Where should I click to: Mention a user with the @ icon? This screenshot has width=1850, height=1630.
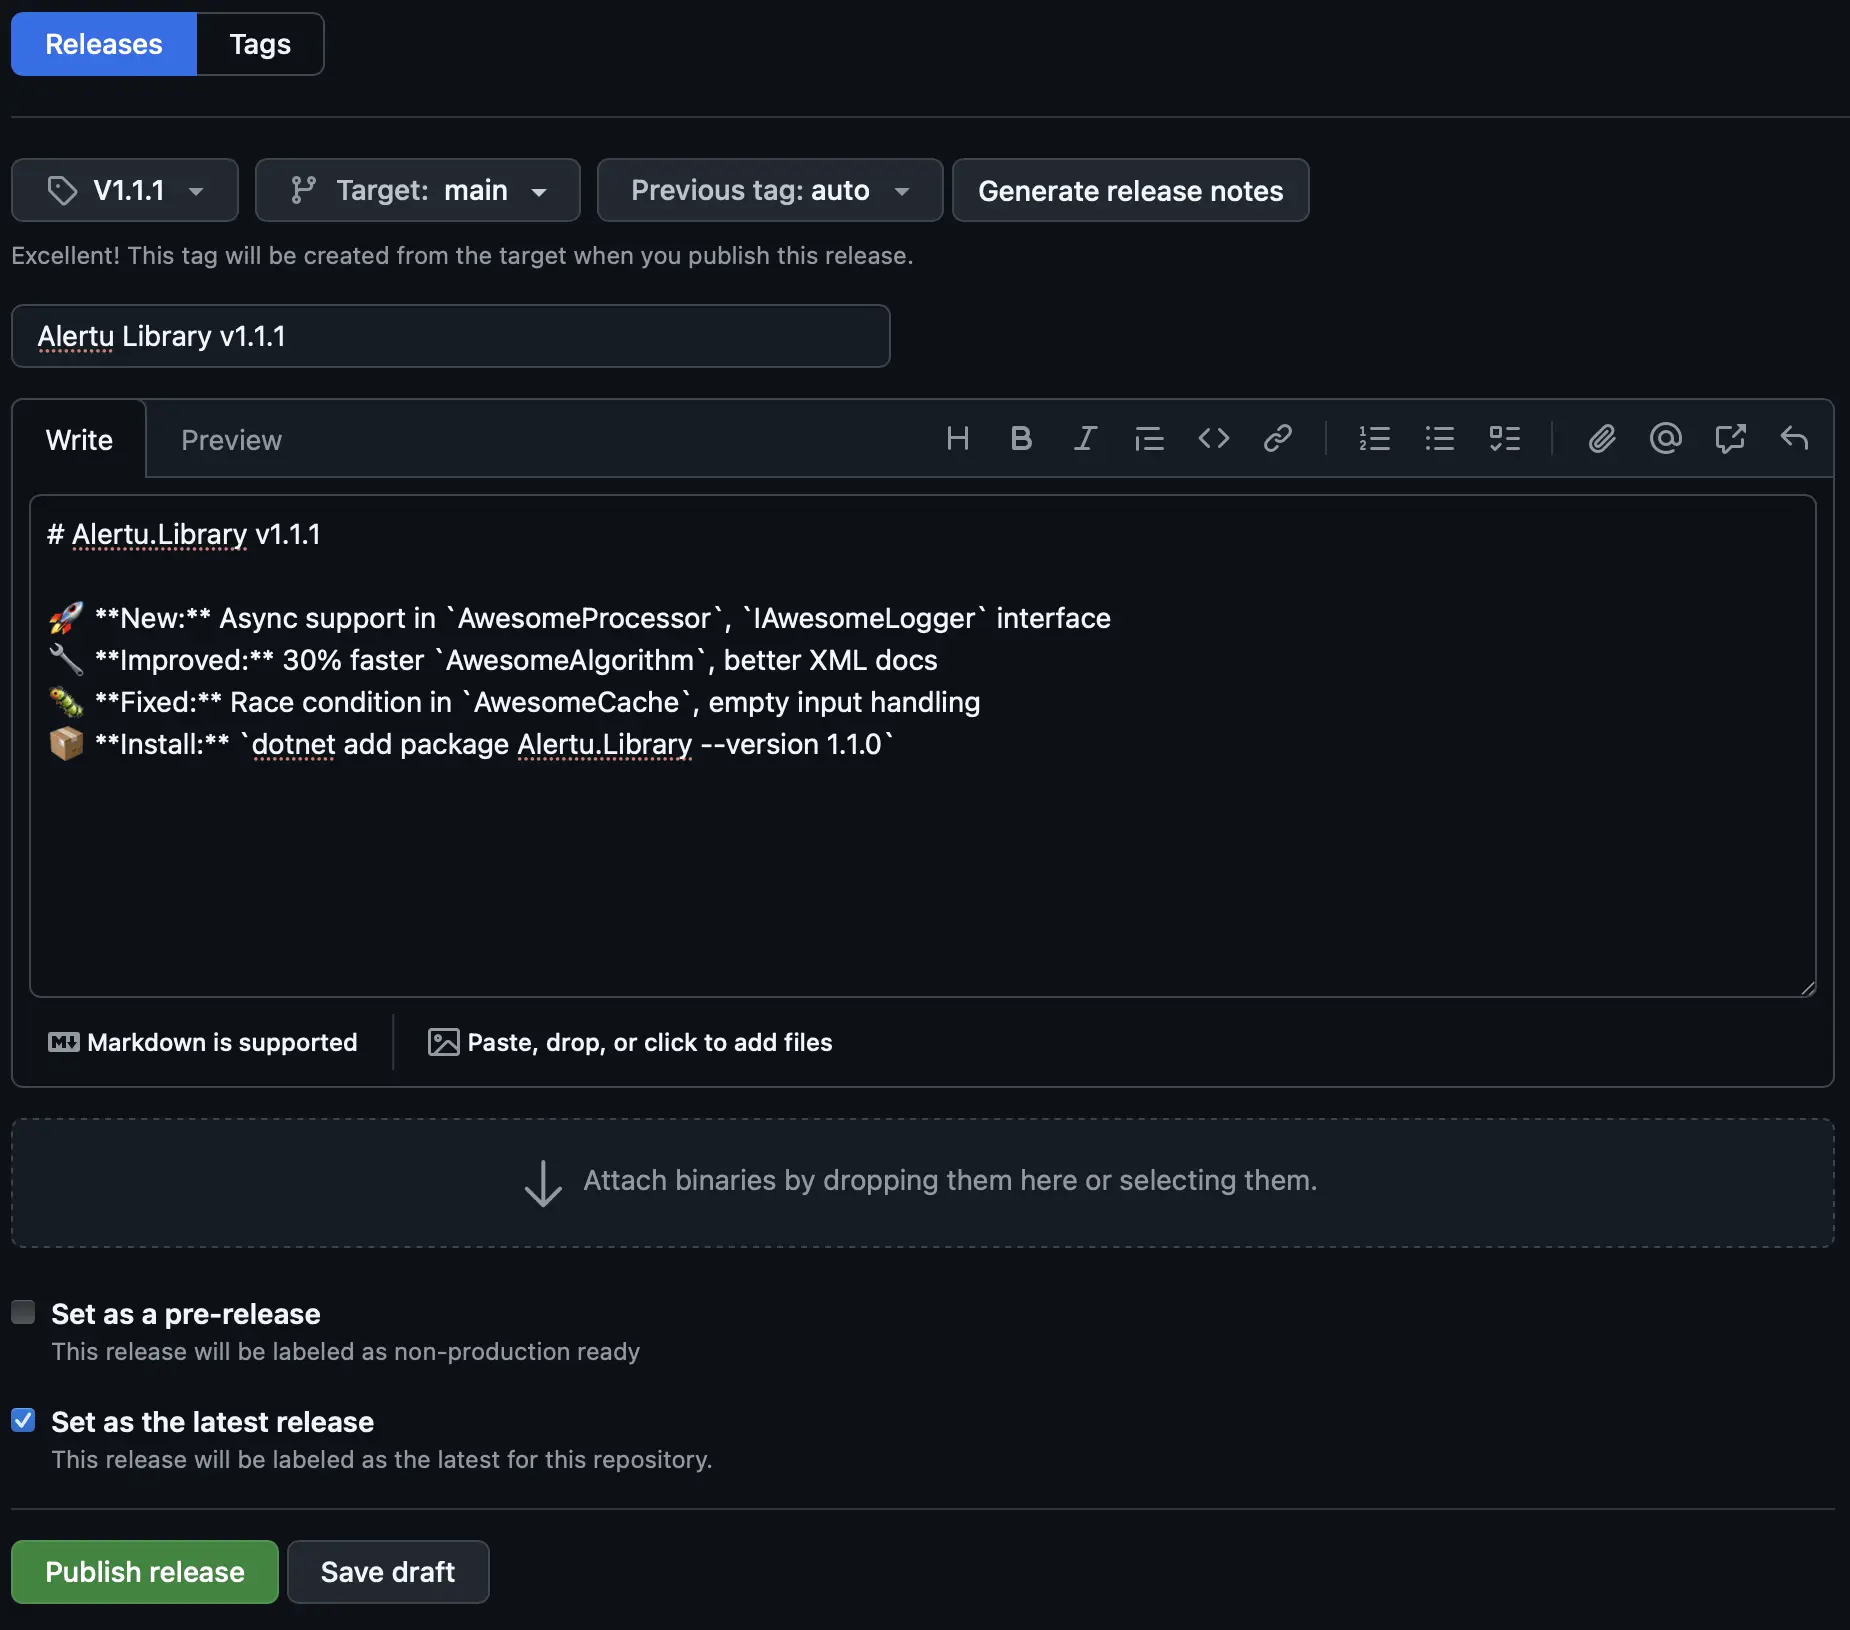1664,438
